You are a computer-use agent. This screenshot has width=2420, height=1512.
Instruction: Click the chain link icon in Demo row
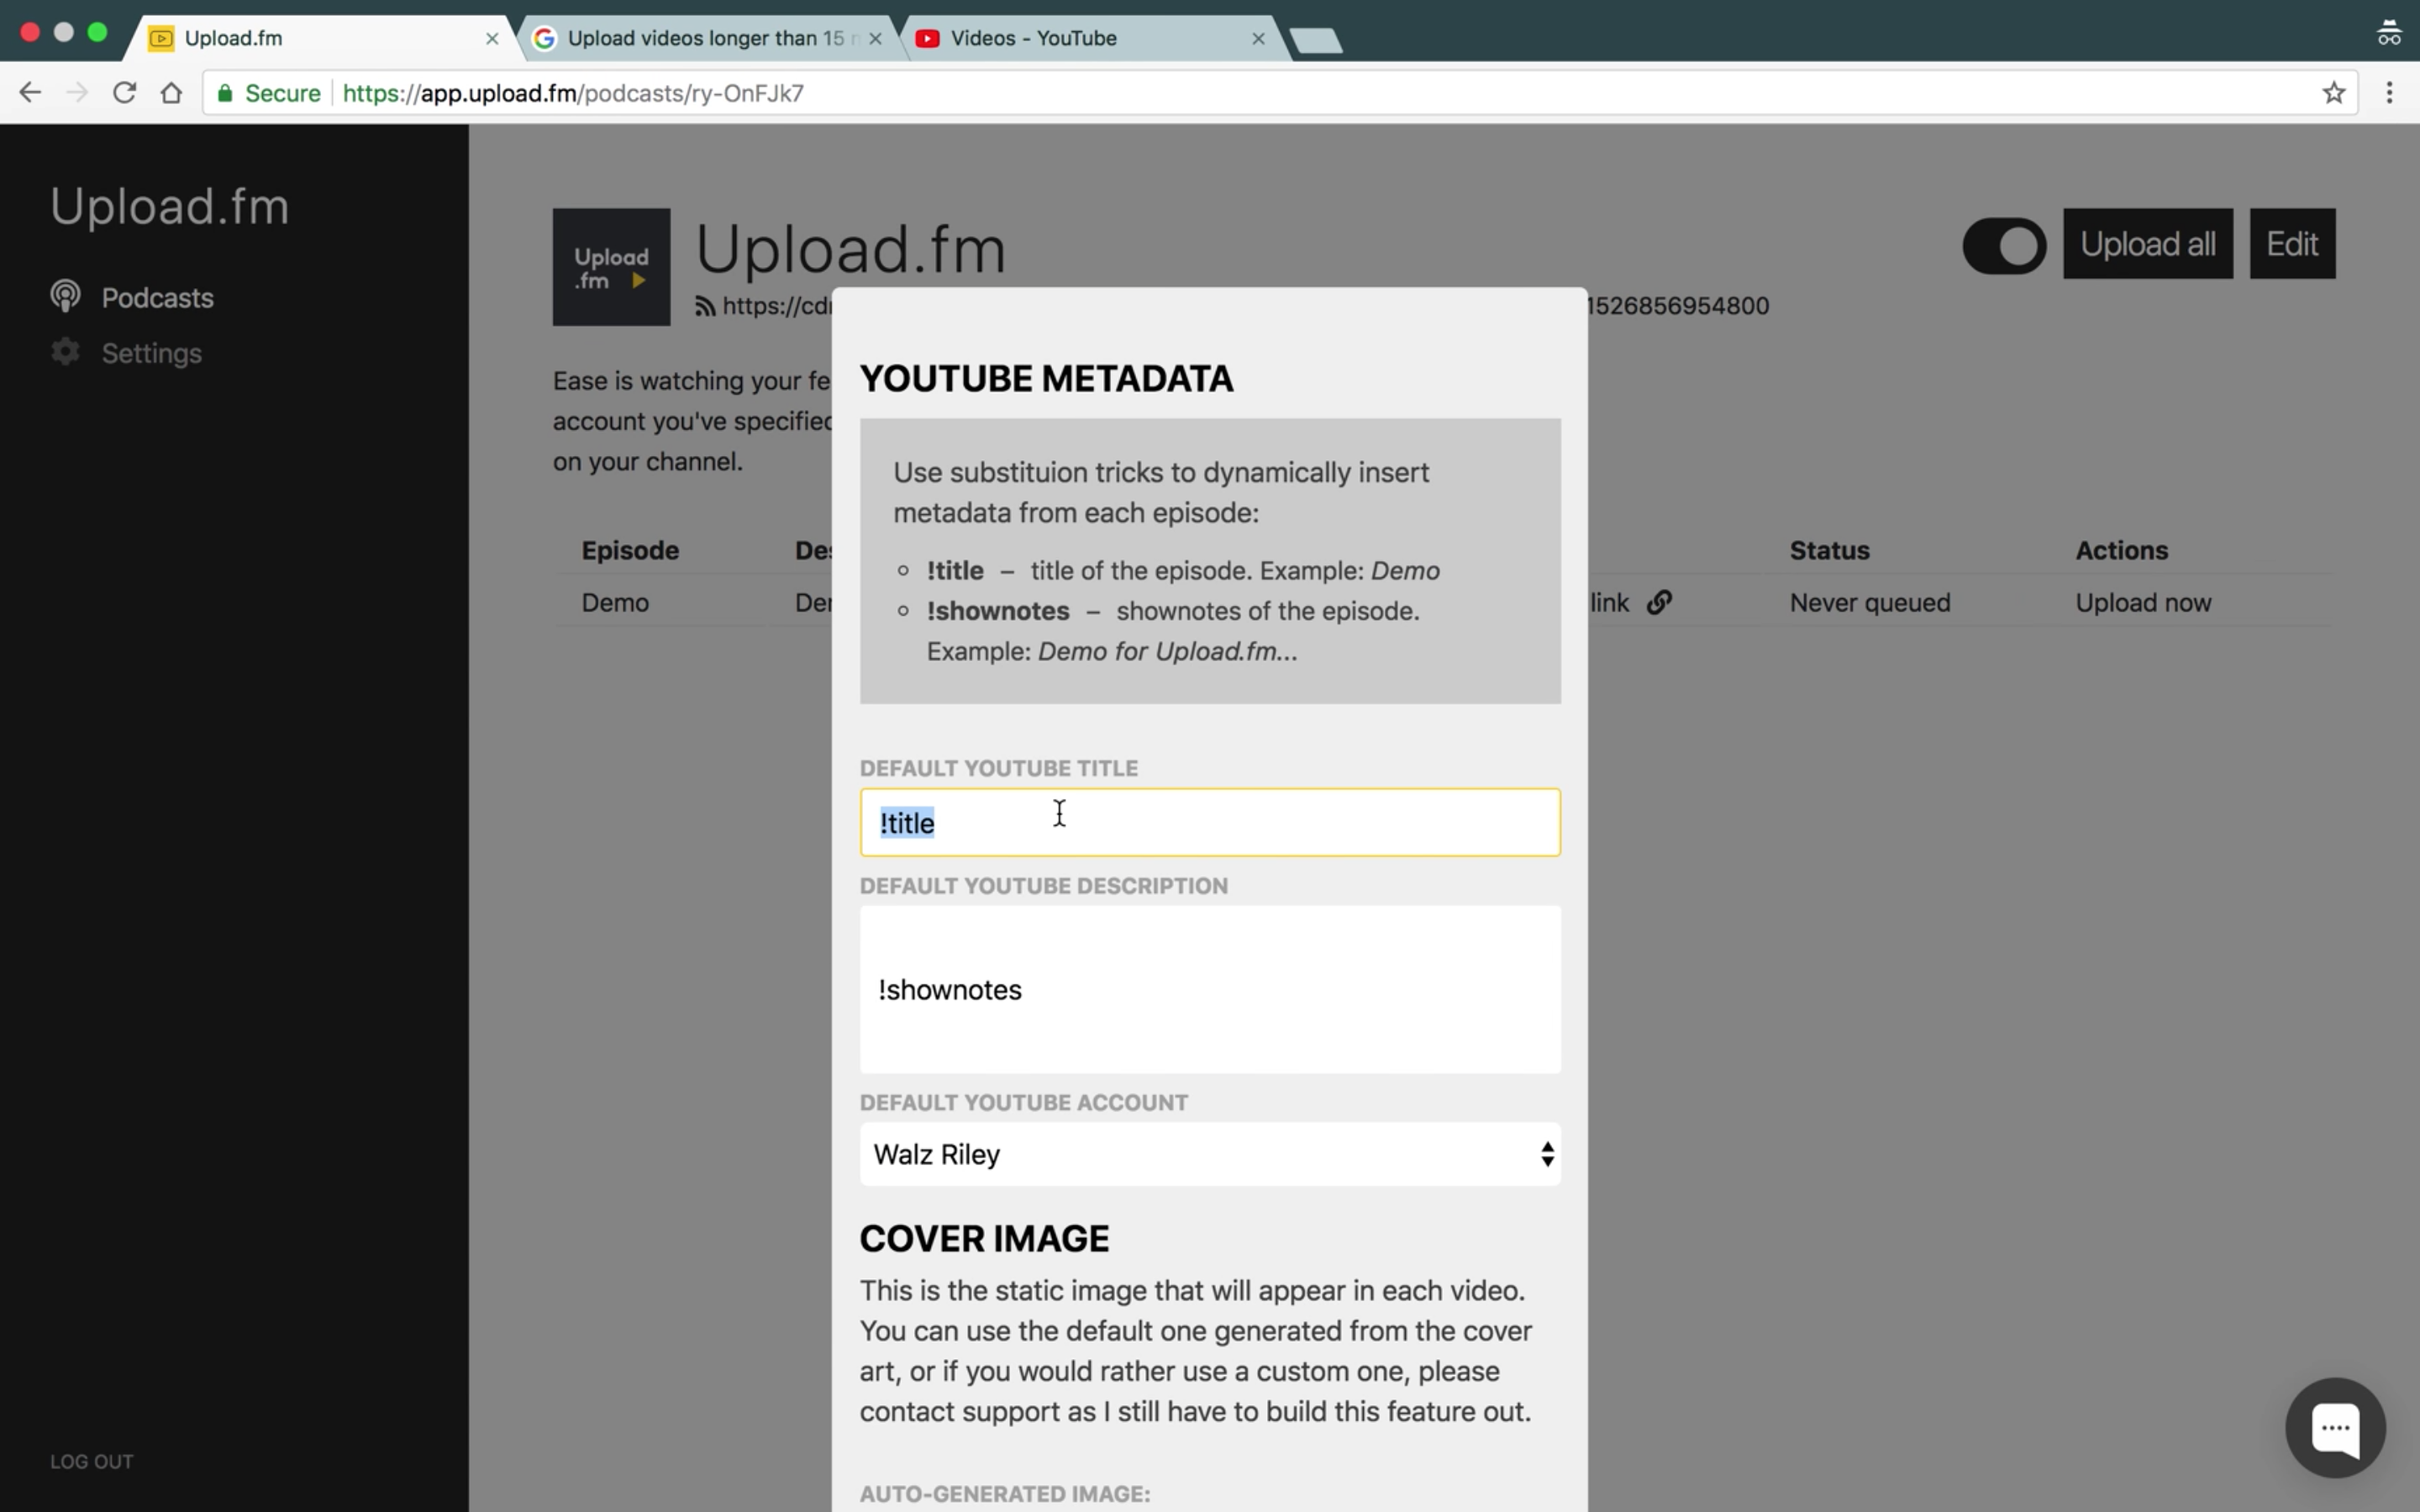(1659, 602)
